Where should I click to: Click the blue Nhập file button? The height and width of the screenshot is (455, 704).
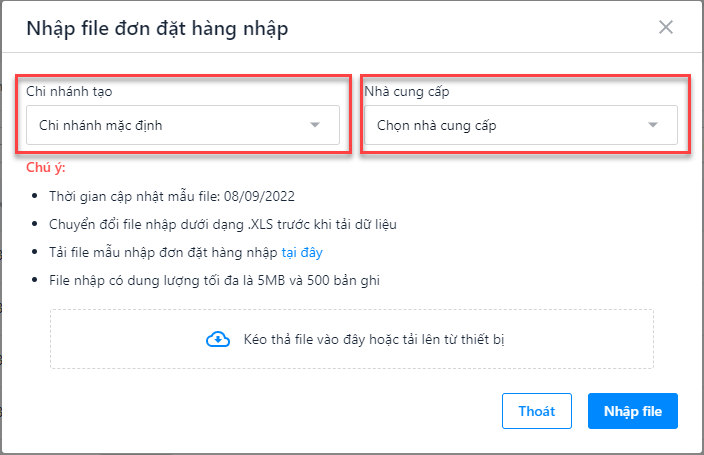pos(633,411)
